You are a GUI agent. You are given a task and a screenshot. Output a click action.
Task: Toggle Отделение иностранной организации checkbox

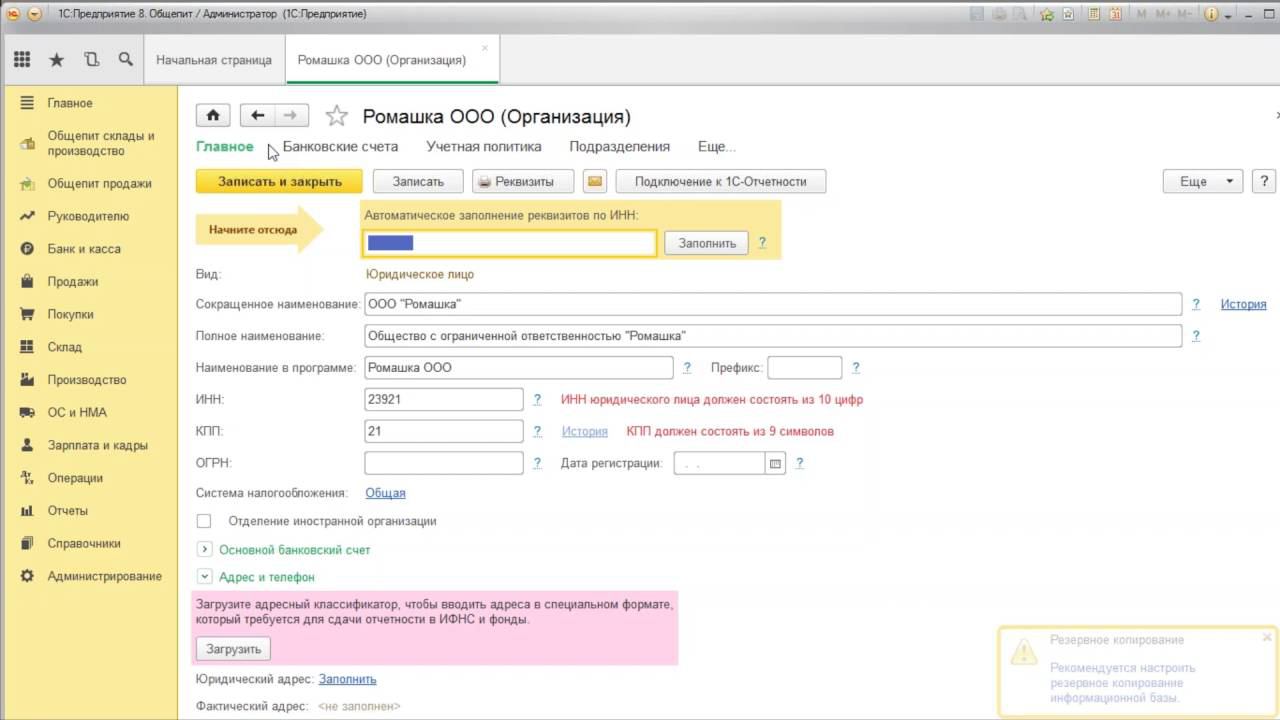click(x=204, y=521)
